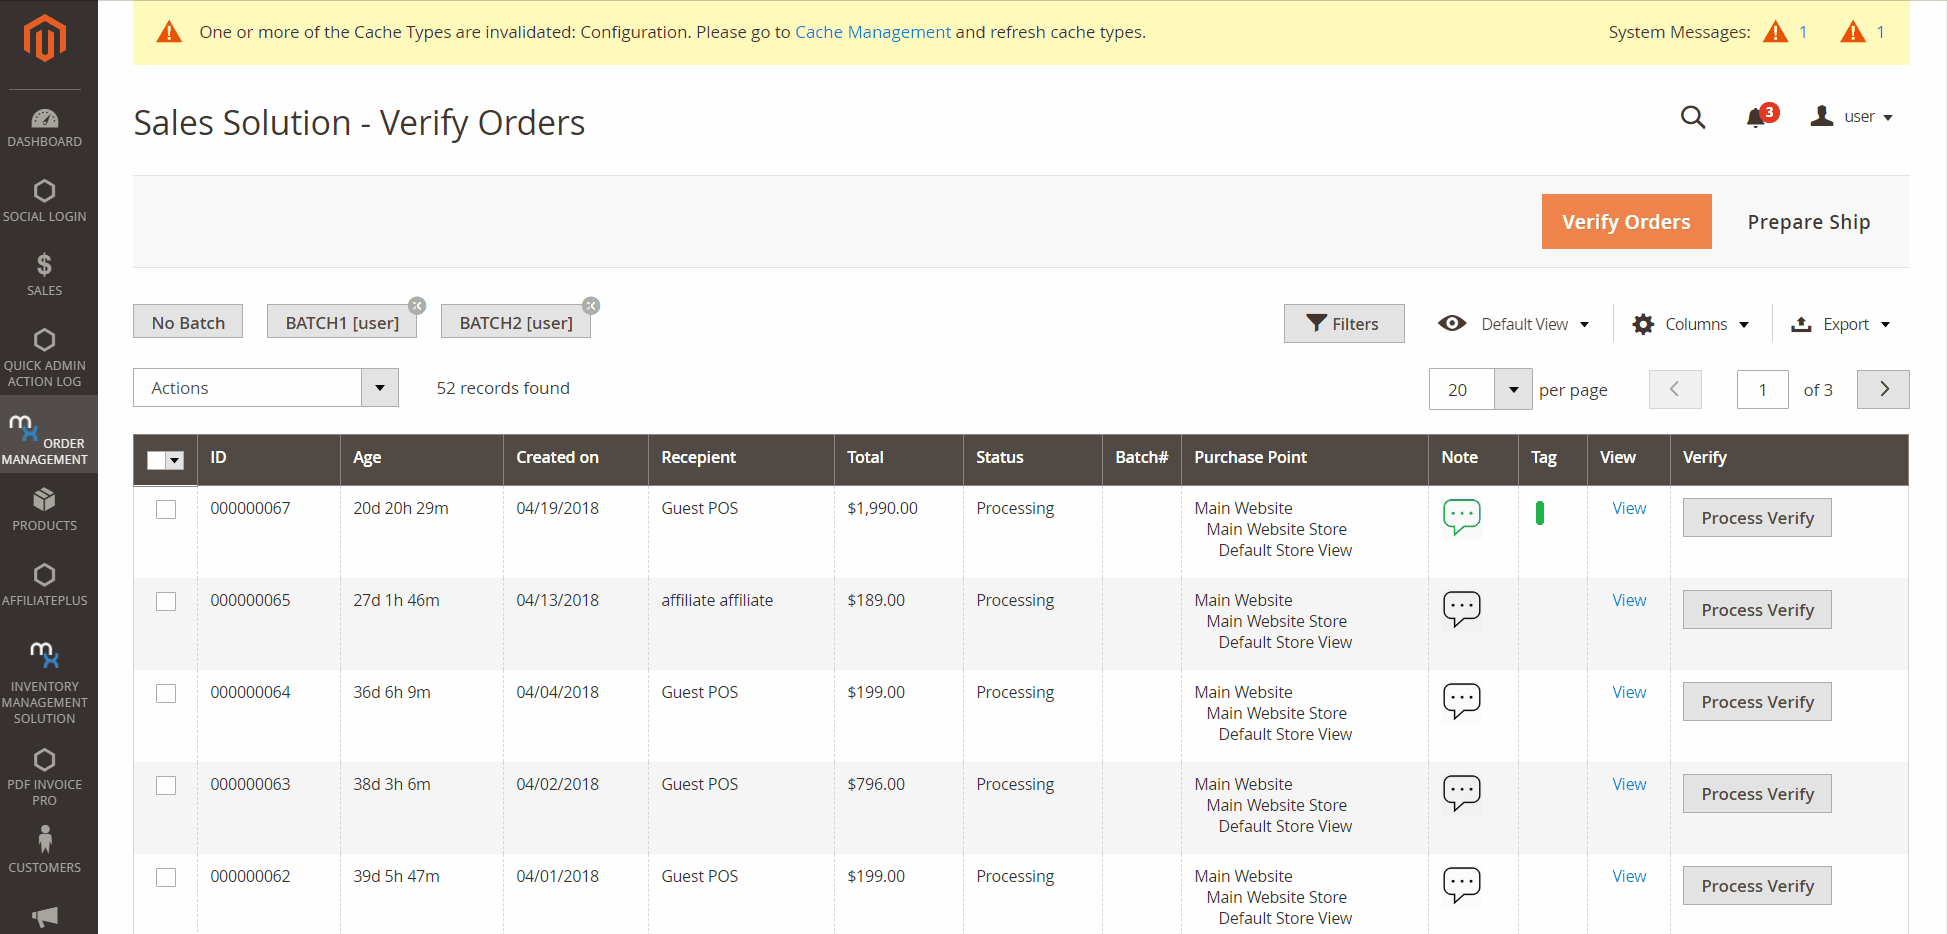Open PDF Invoice Pro sidebar menu
This screenshot has width=1947, height=934.
coord(45,777)
